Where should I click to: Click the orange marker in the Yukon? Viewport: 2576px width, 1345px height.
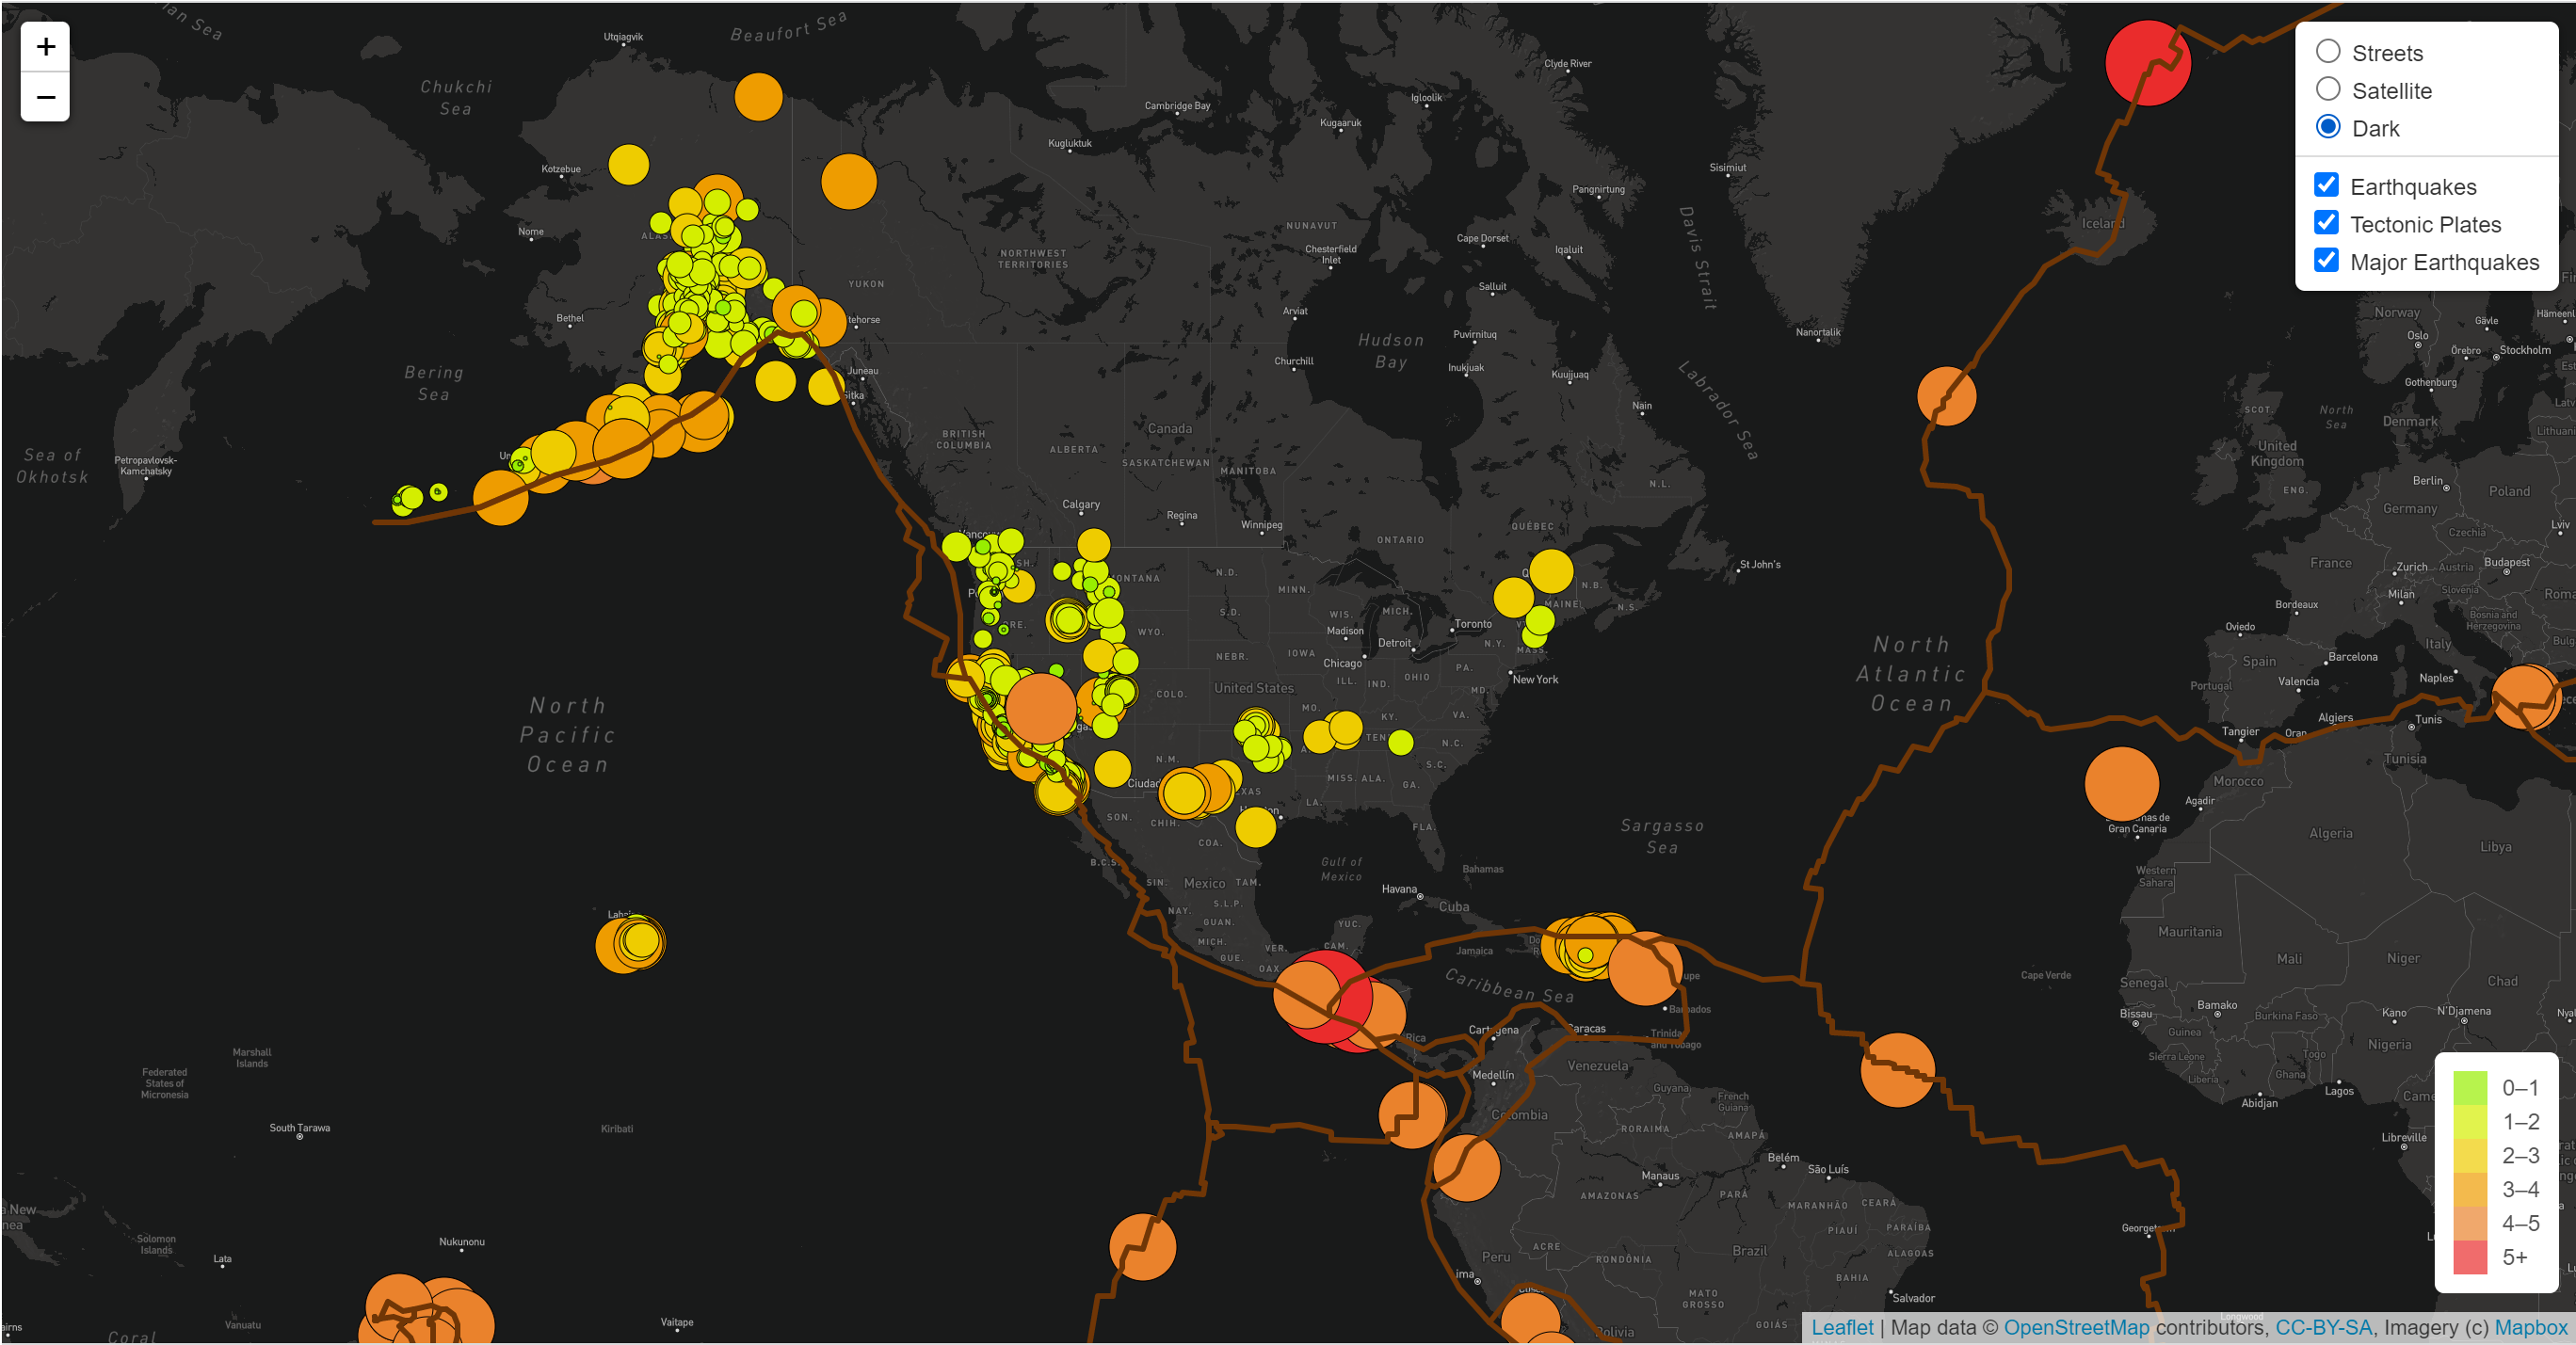(x=848, y=181)
